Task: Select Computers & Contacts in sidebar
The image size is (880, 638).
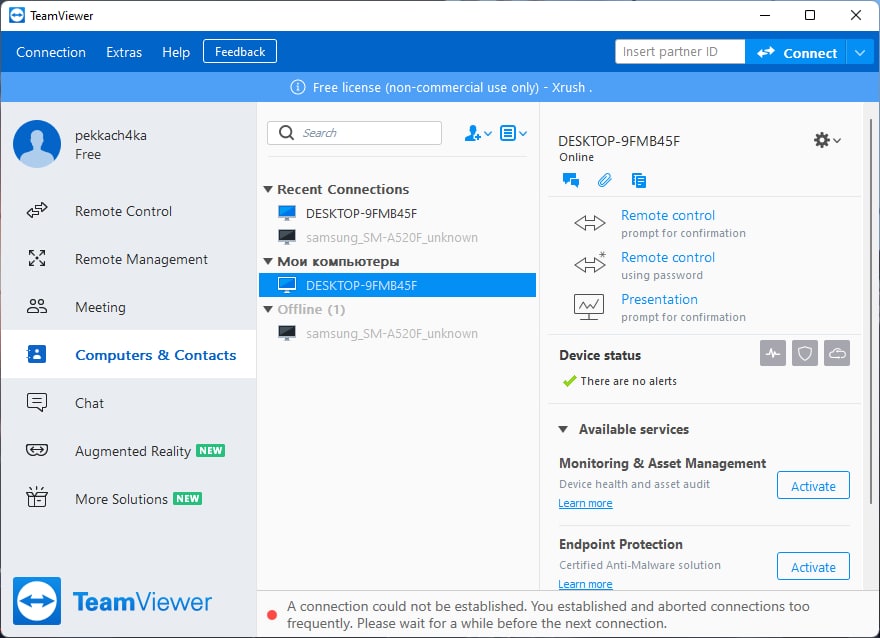Action: click(x=128, y=355)
